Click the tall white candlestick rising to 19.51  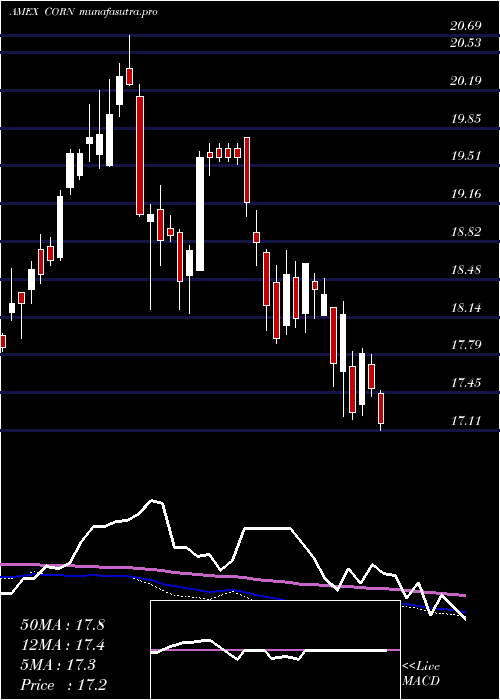coord(200,214)
